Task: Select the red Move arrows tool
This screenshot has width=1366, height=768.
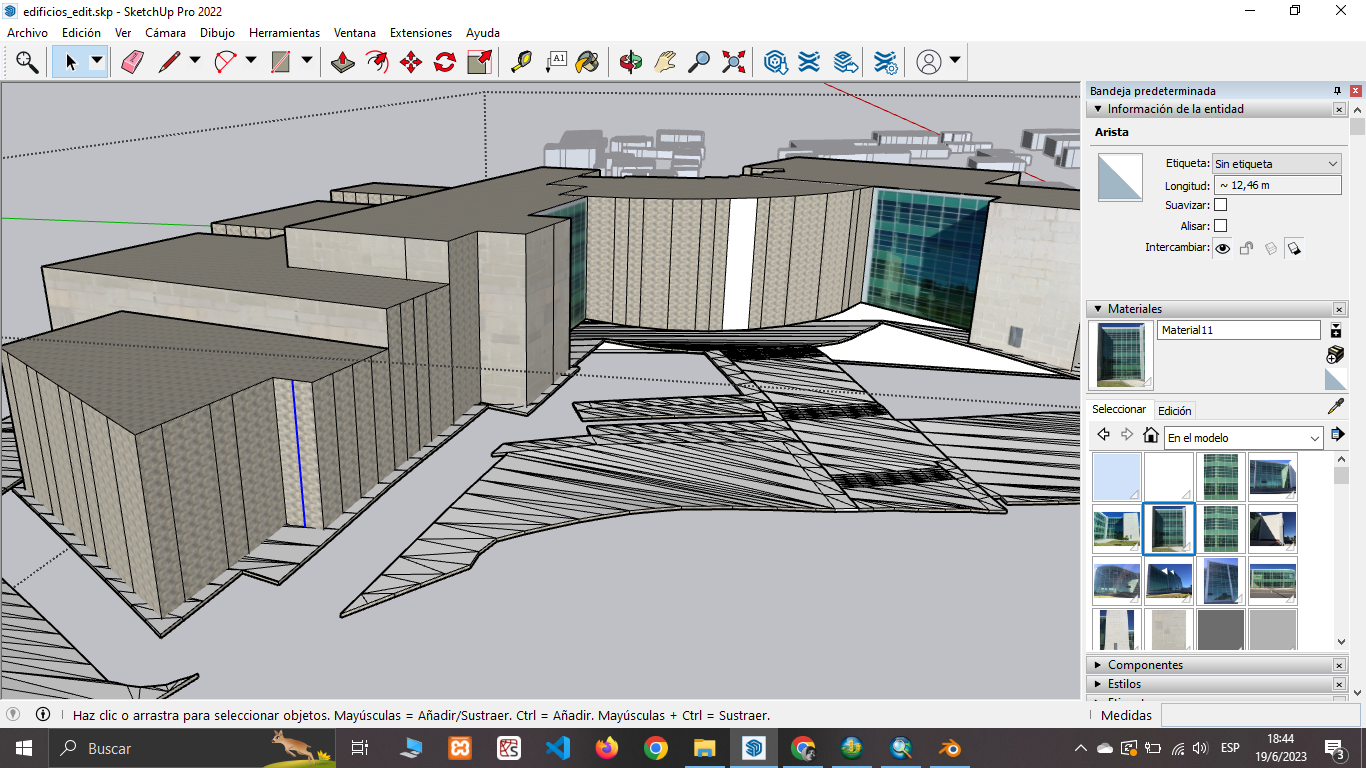Action: (x=411, y=62)
